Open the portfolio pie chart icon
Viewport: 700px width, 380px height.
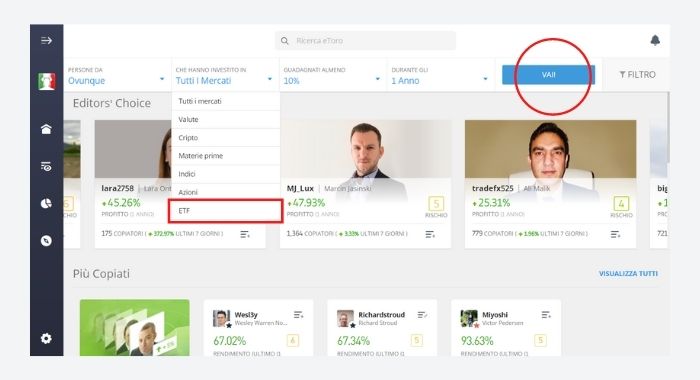coord(46,204)
